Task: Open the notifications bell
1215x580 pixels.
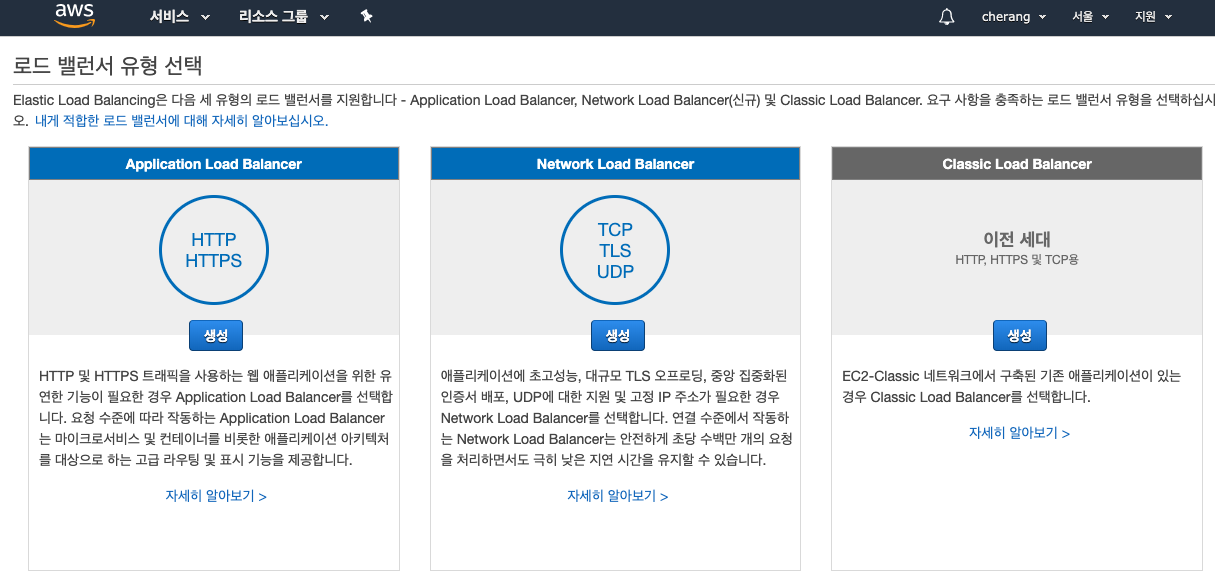Action: click(947, 17)
